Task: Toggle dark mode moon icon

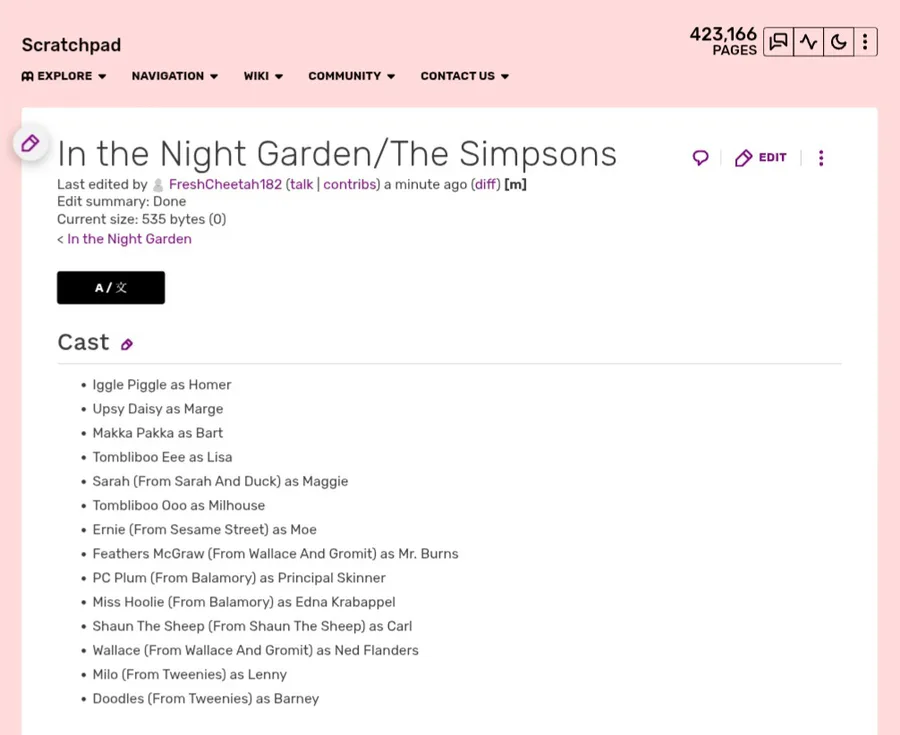Action: [x=838, y=42]
